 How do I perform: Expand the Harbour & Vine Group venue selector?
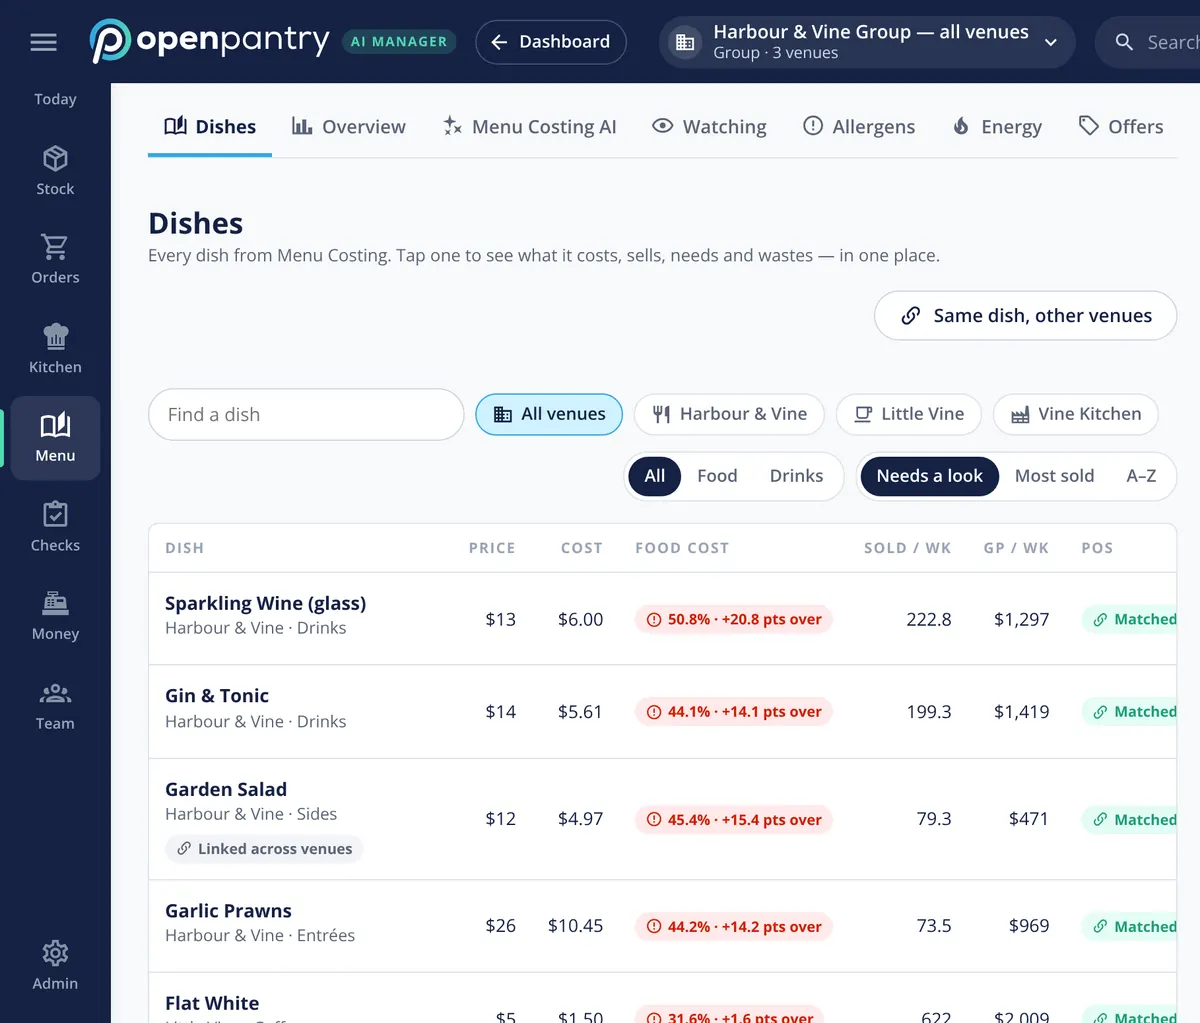[867, 42]
